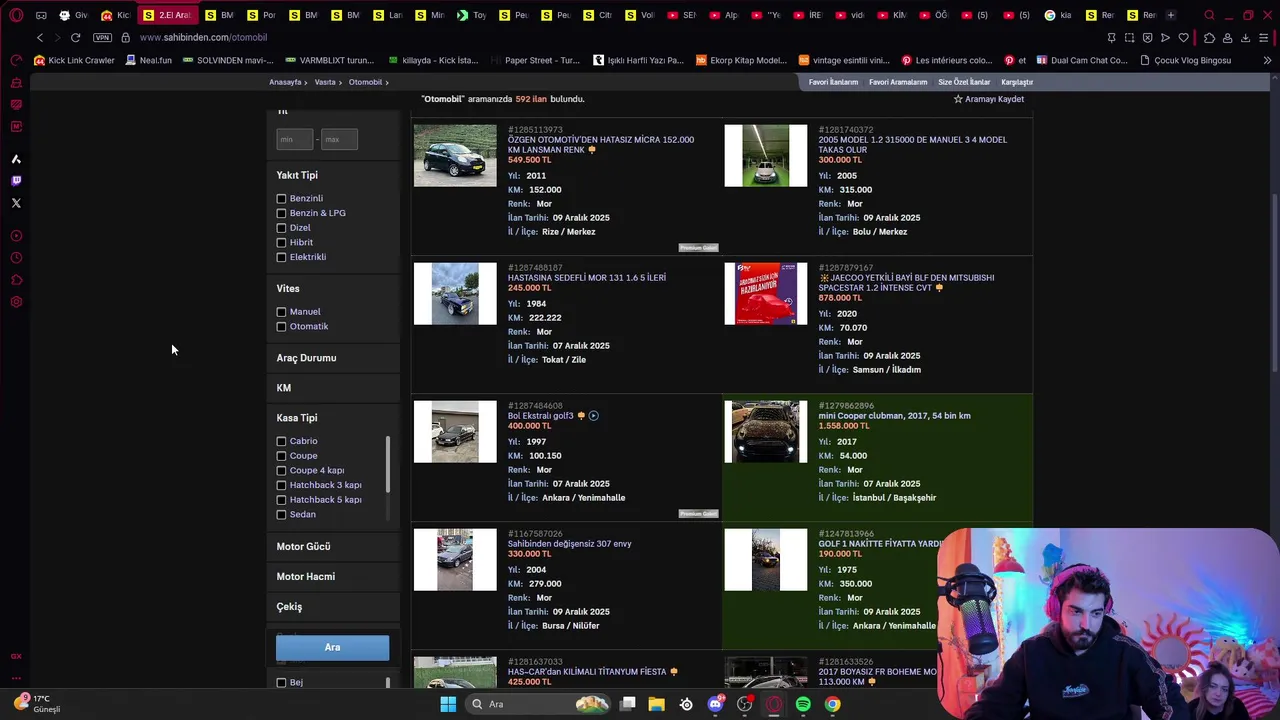1280x720 pixels.
Task: Reload the page with the refresh icon
Action: (x=75, y=37)
